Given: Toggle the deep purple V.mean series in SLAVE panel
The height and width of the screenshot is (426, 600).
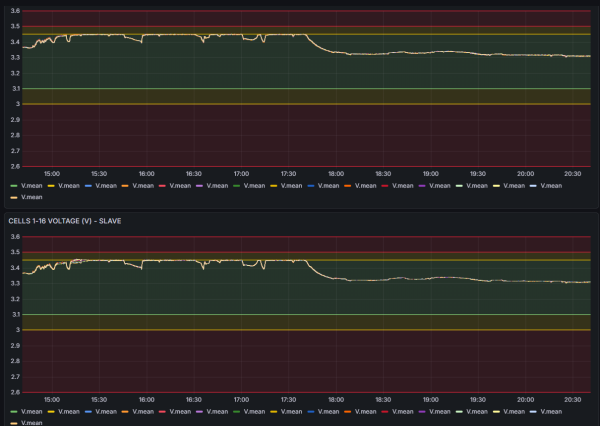Looking at the screenshot, I should (x=440, y=411).
